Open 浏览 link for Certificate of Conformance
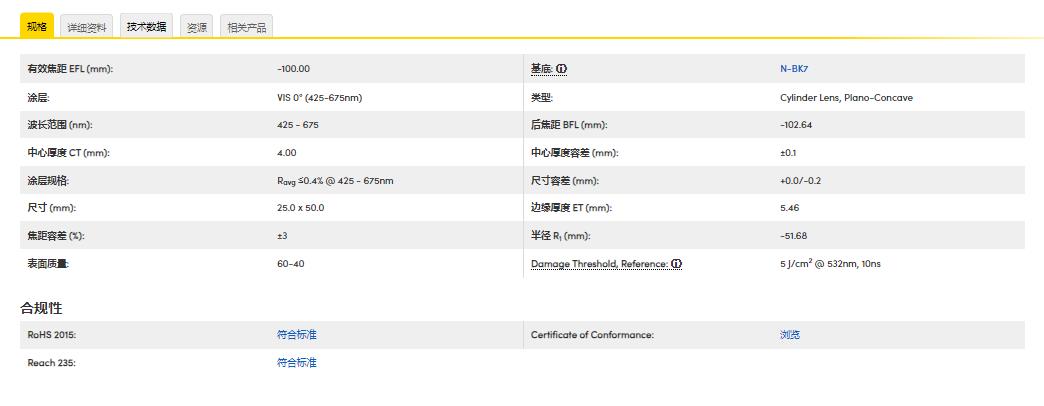This screenshot has height=406, width=1044. [x=790, y=335]
